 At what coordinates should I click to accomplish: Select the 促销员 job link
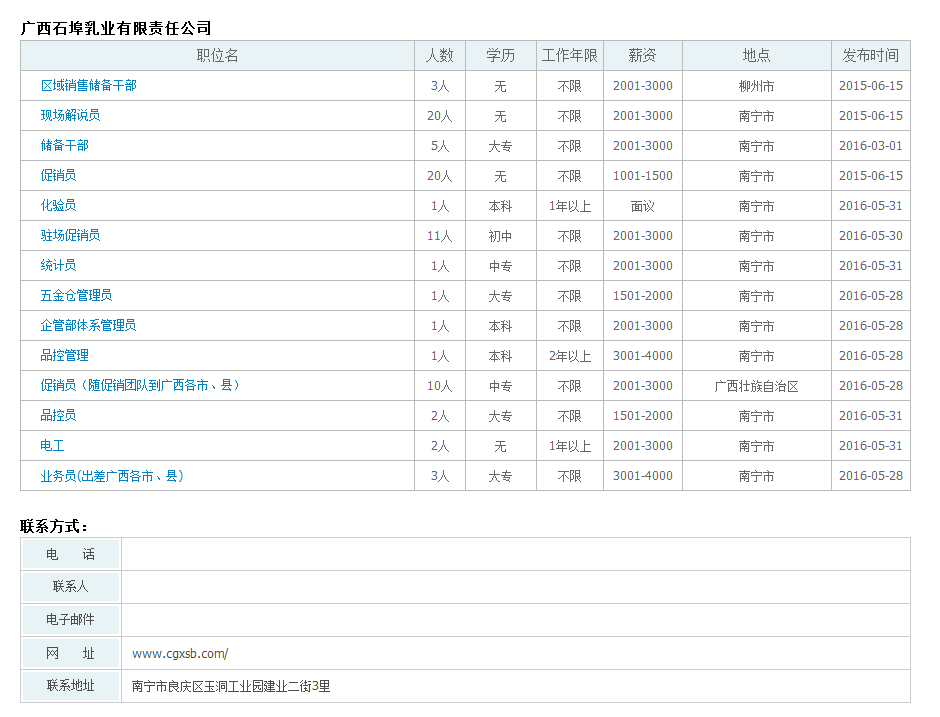(58, 176)
